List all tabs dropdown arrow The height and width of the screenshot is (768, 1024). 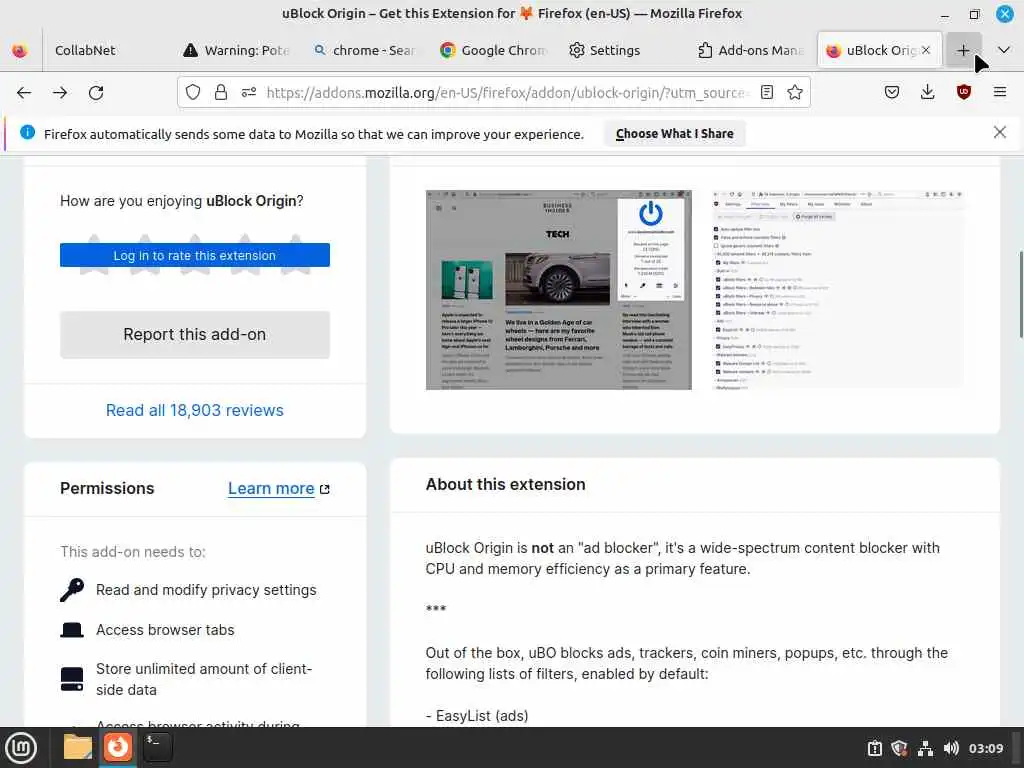point(1004,50)
